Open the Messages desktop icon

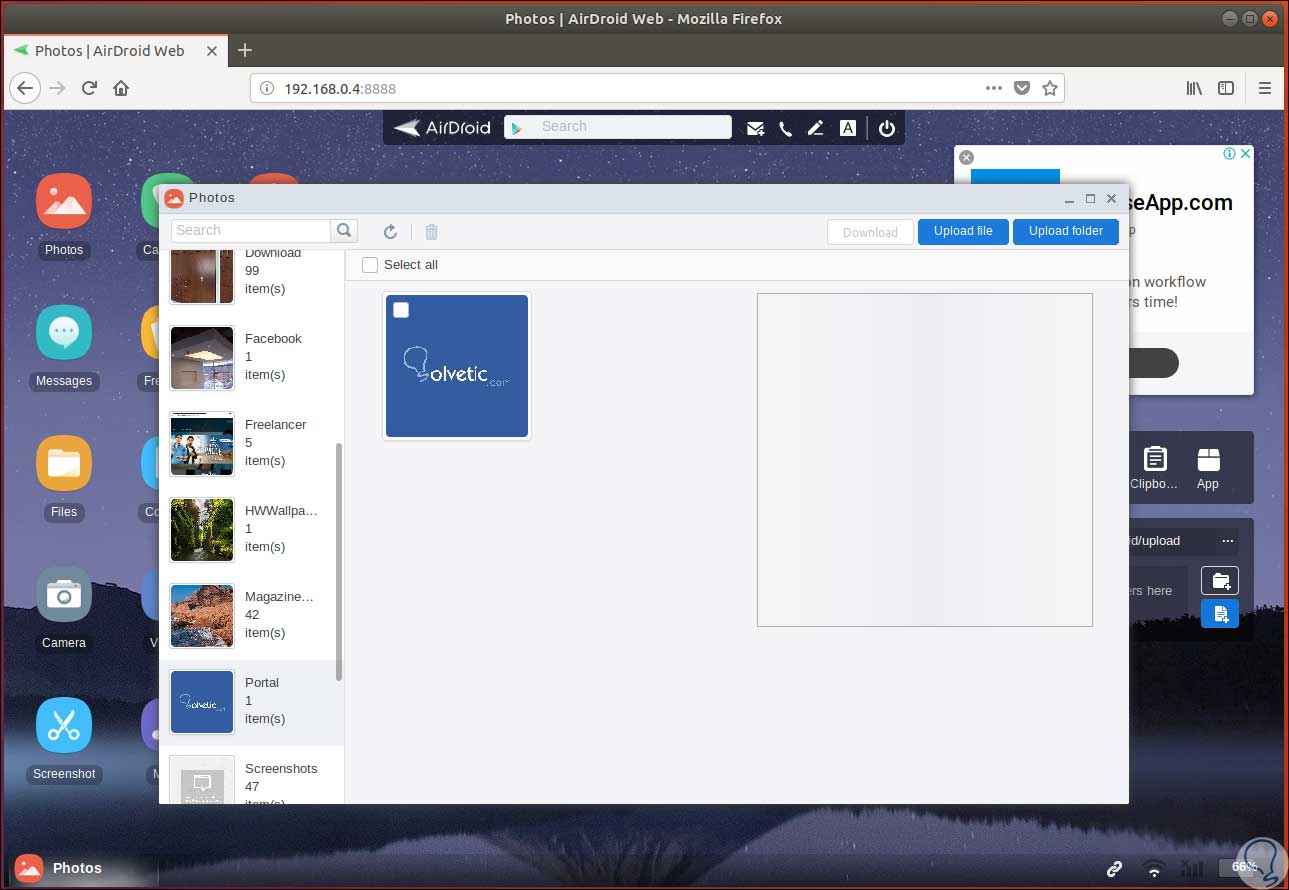click(64, 332)
